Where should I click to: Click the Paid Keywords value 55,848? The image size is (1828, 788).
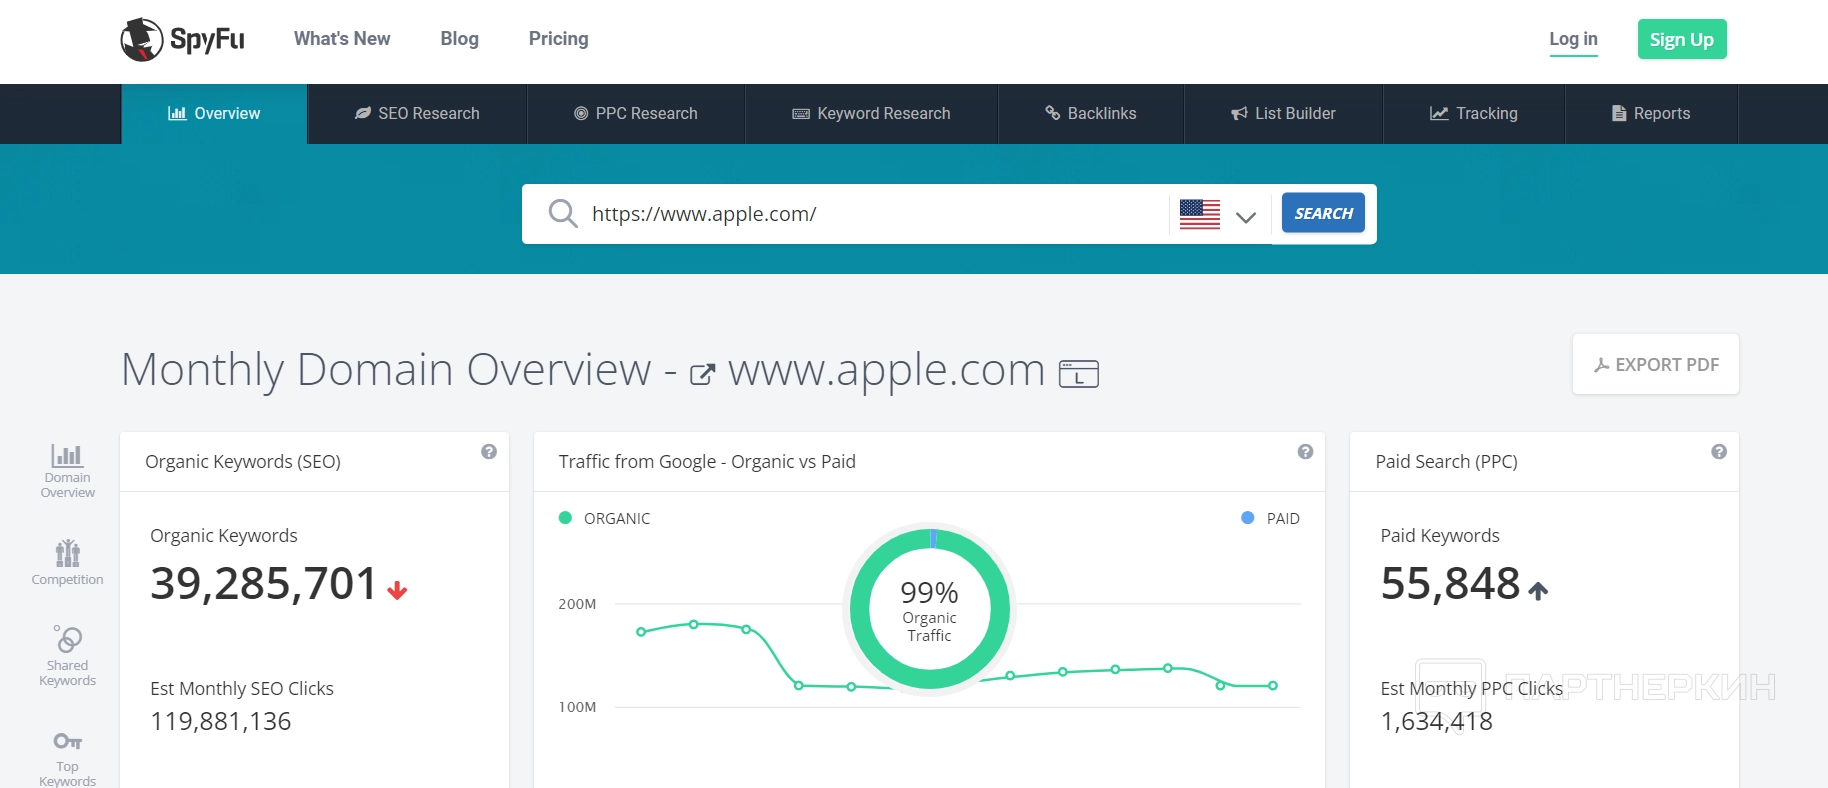(x=1451, y=584)
